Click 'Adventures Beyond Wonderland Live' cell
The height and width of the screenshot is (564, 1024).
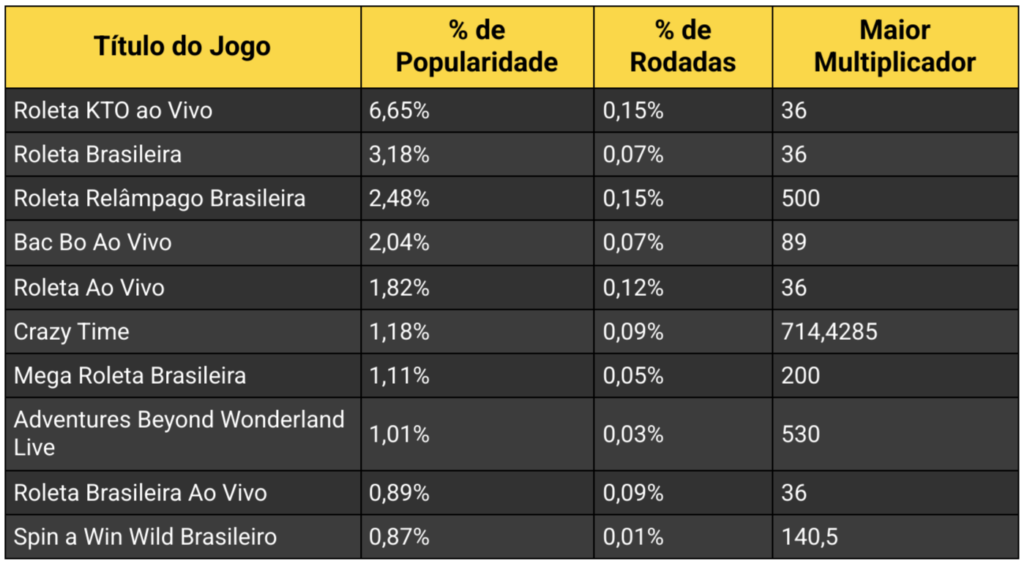coord(178,433)
